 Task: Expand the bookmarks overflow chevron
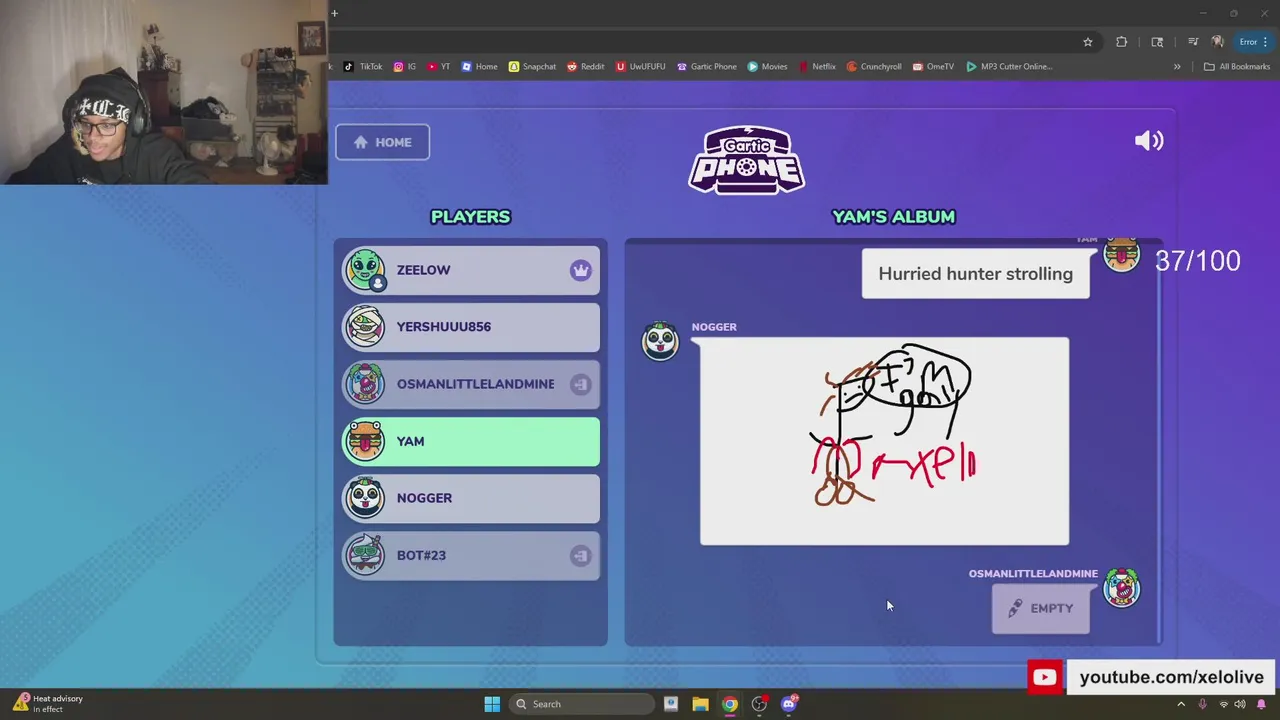(x=1177, y=67)
